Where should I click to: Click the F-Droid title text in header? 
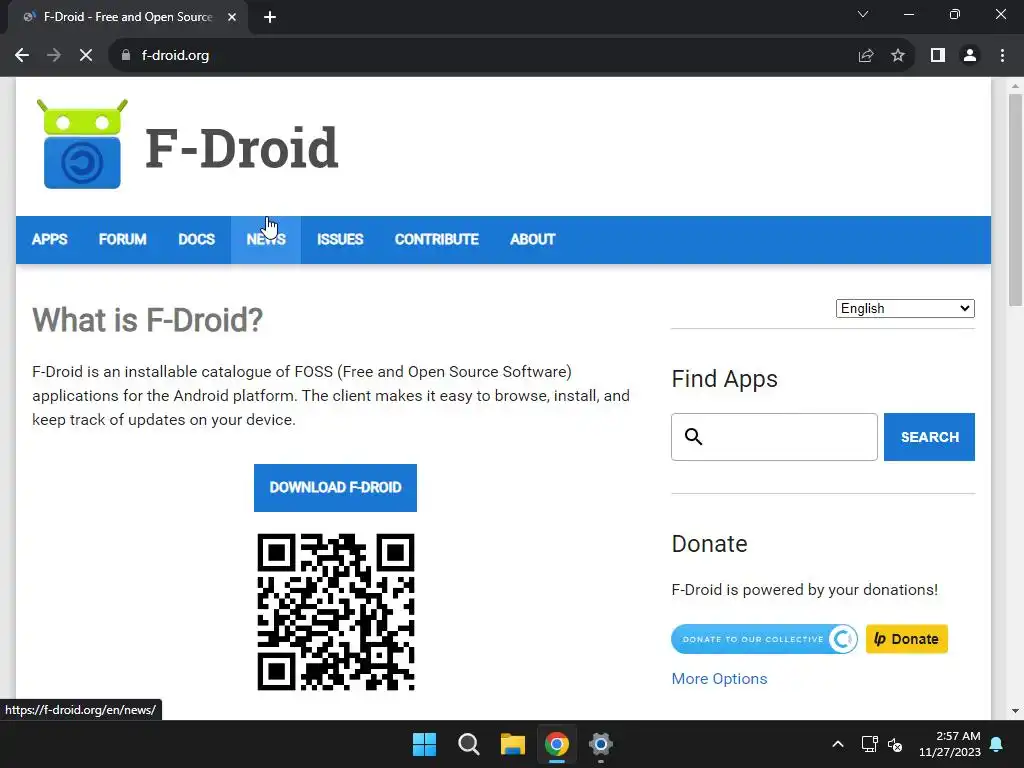click(x=242, y=148)
